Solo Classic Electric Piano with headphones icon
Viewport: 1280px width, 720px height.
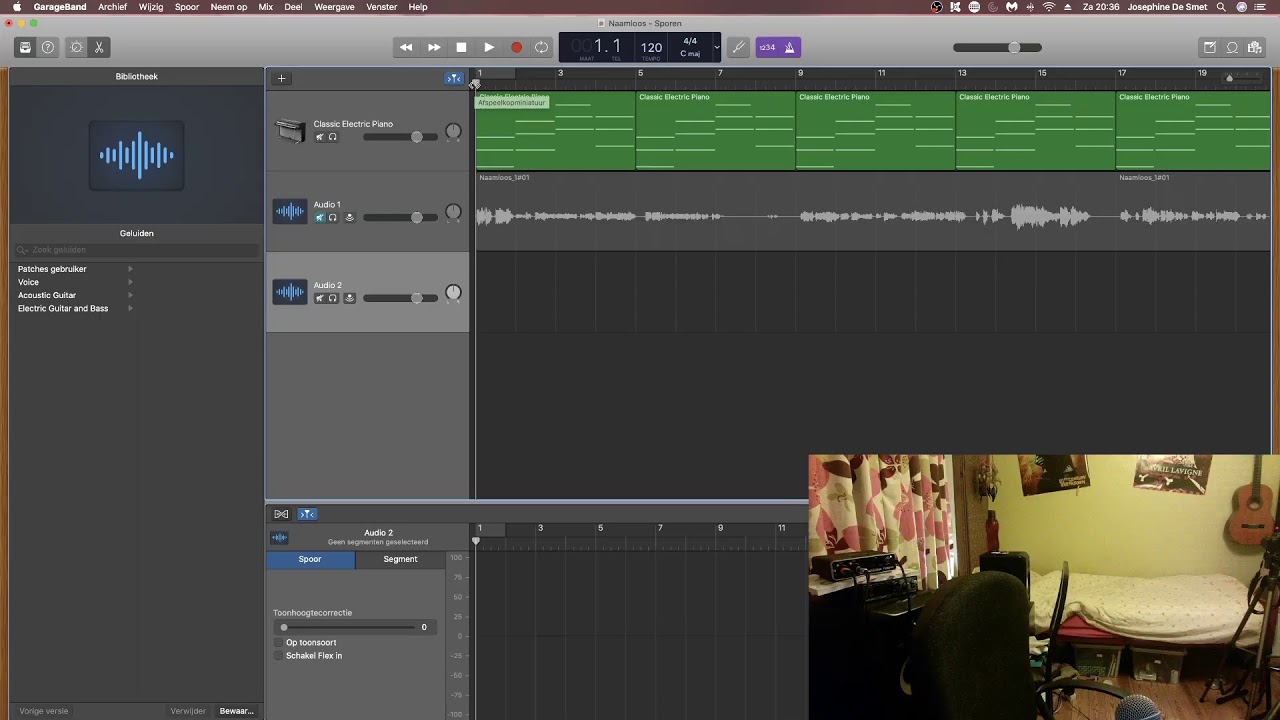tap(333, 137)
